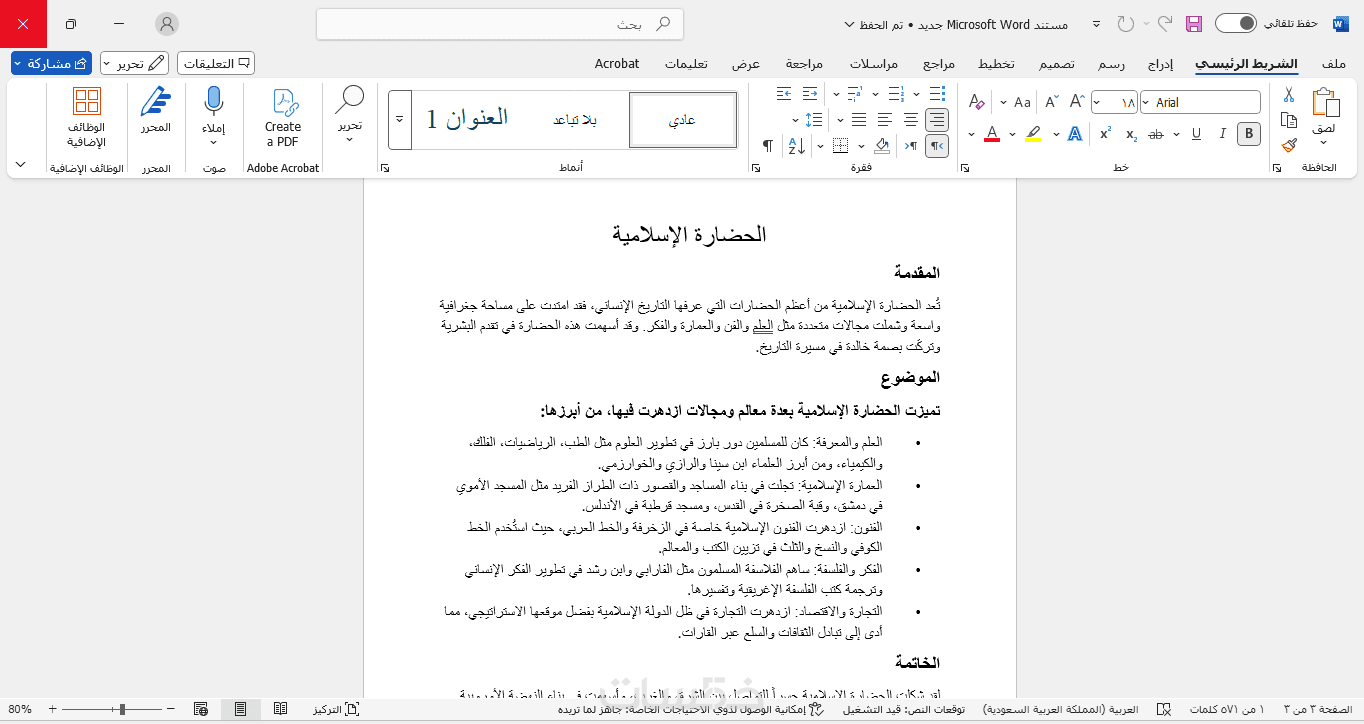Screen dimensions: 1364x724
Task: Toggle Bold formatting
Action: pos(1248,134)
